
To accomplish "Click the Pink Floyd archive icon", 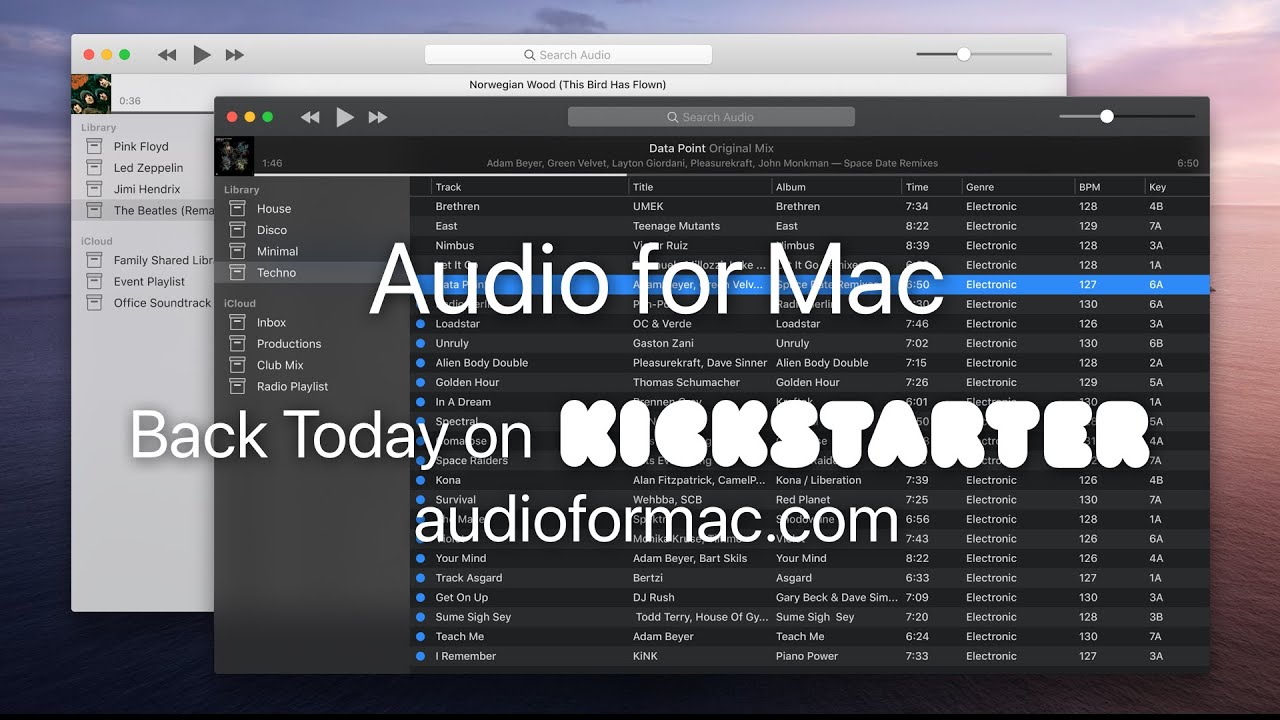I will pos(95,146).
